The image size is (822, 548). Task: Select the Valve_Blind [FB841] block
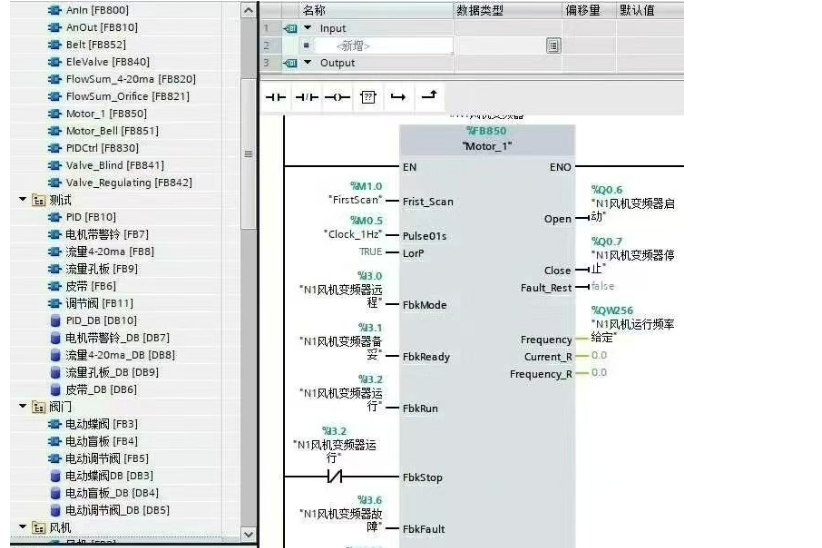[x=115, y=166]
